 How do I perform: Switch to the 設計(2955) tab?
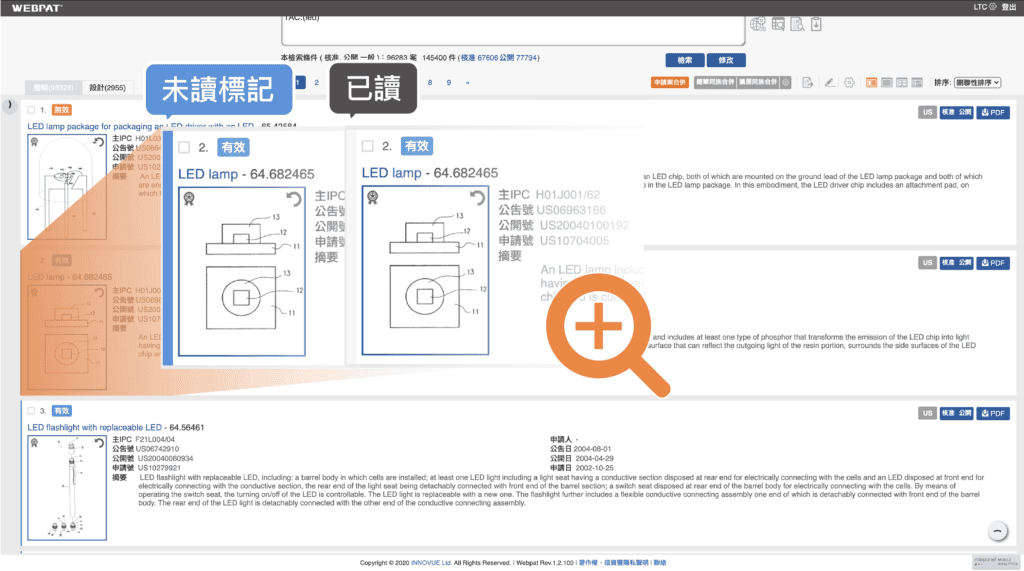pos(108,88)
